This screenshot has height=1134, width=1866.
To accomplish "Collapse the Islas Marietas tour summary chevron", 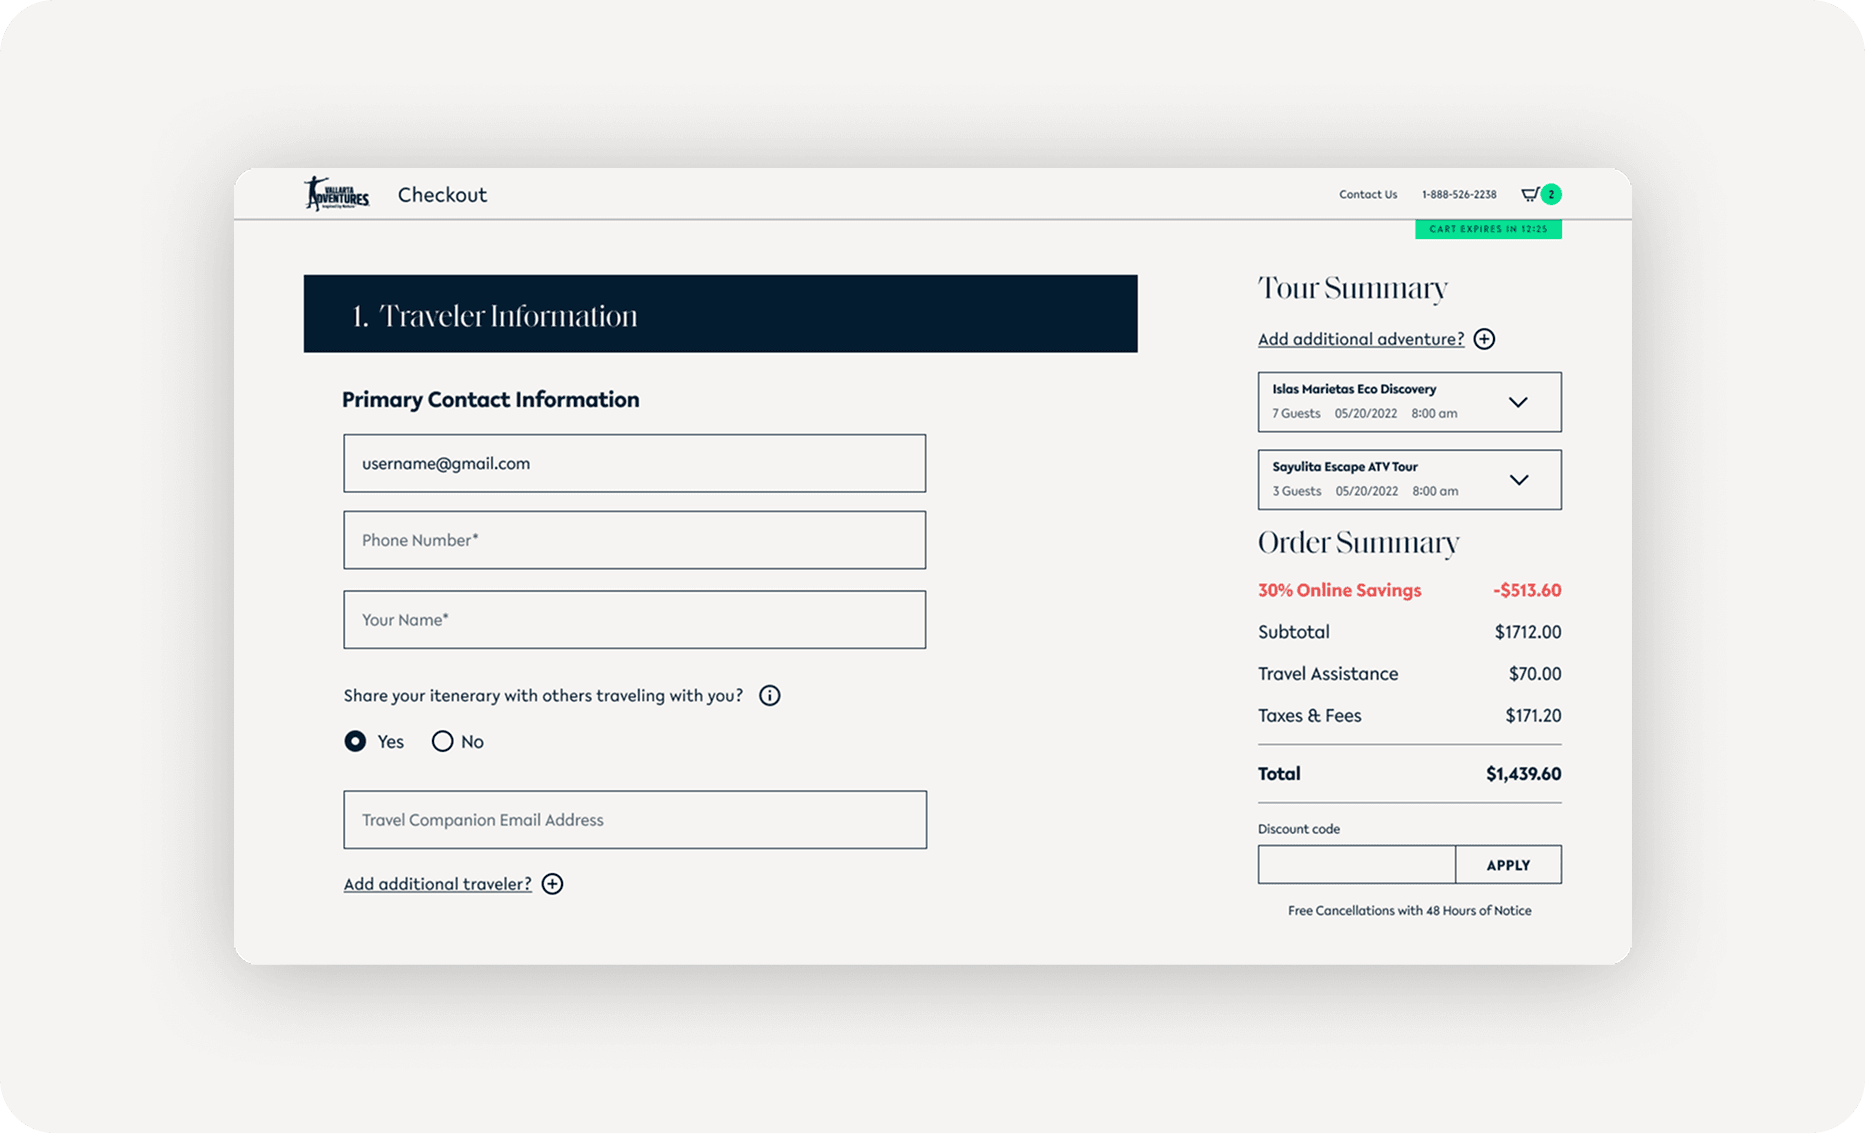I will coord(1518,402).
